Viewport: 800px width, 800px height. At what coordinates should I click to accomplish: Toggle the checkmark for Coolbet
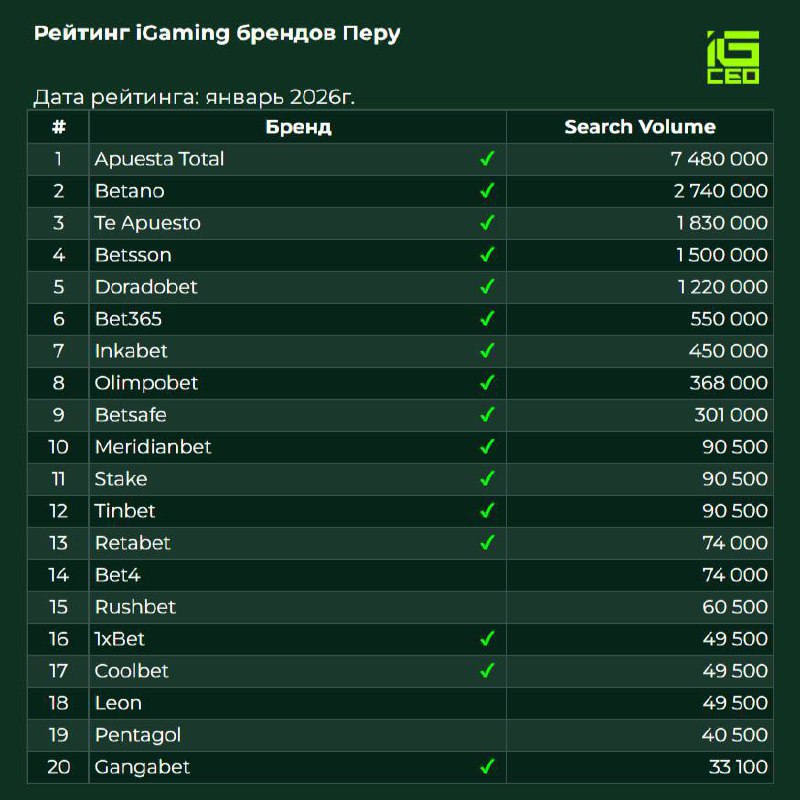point(487,671)
